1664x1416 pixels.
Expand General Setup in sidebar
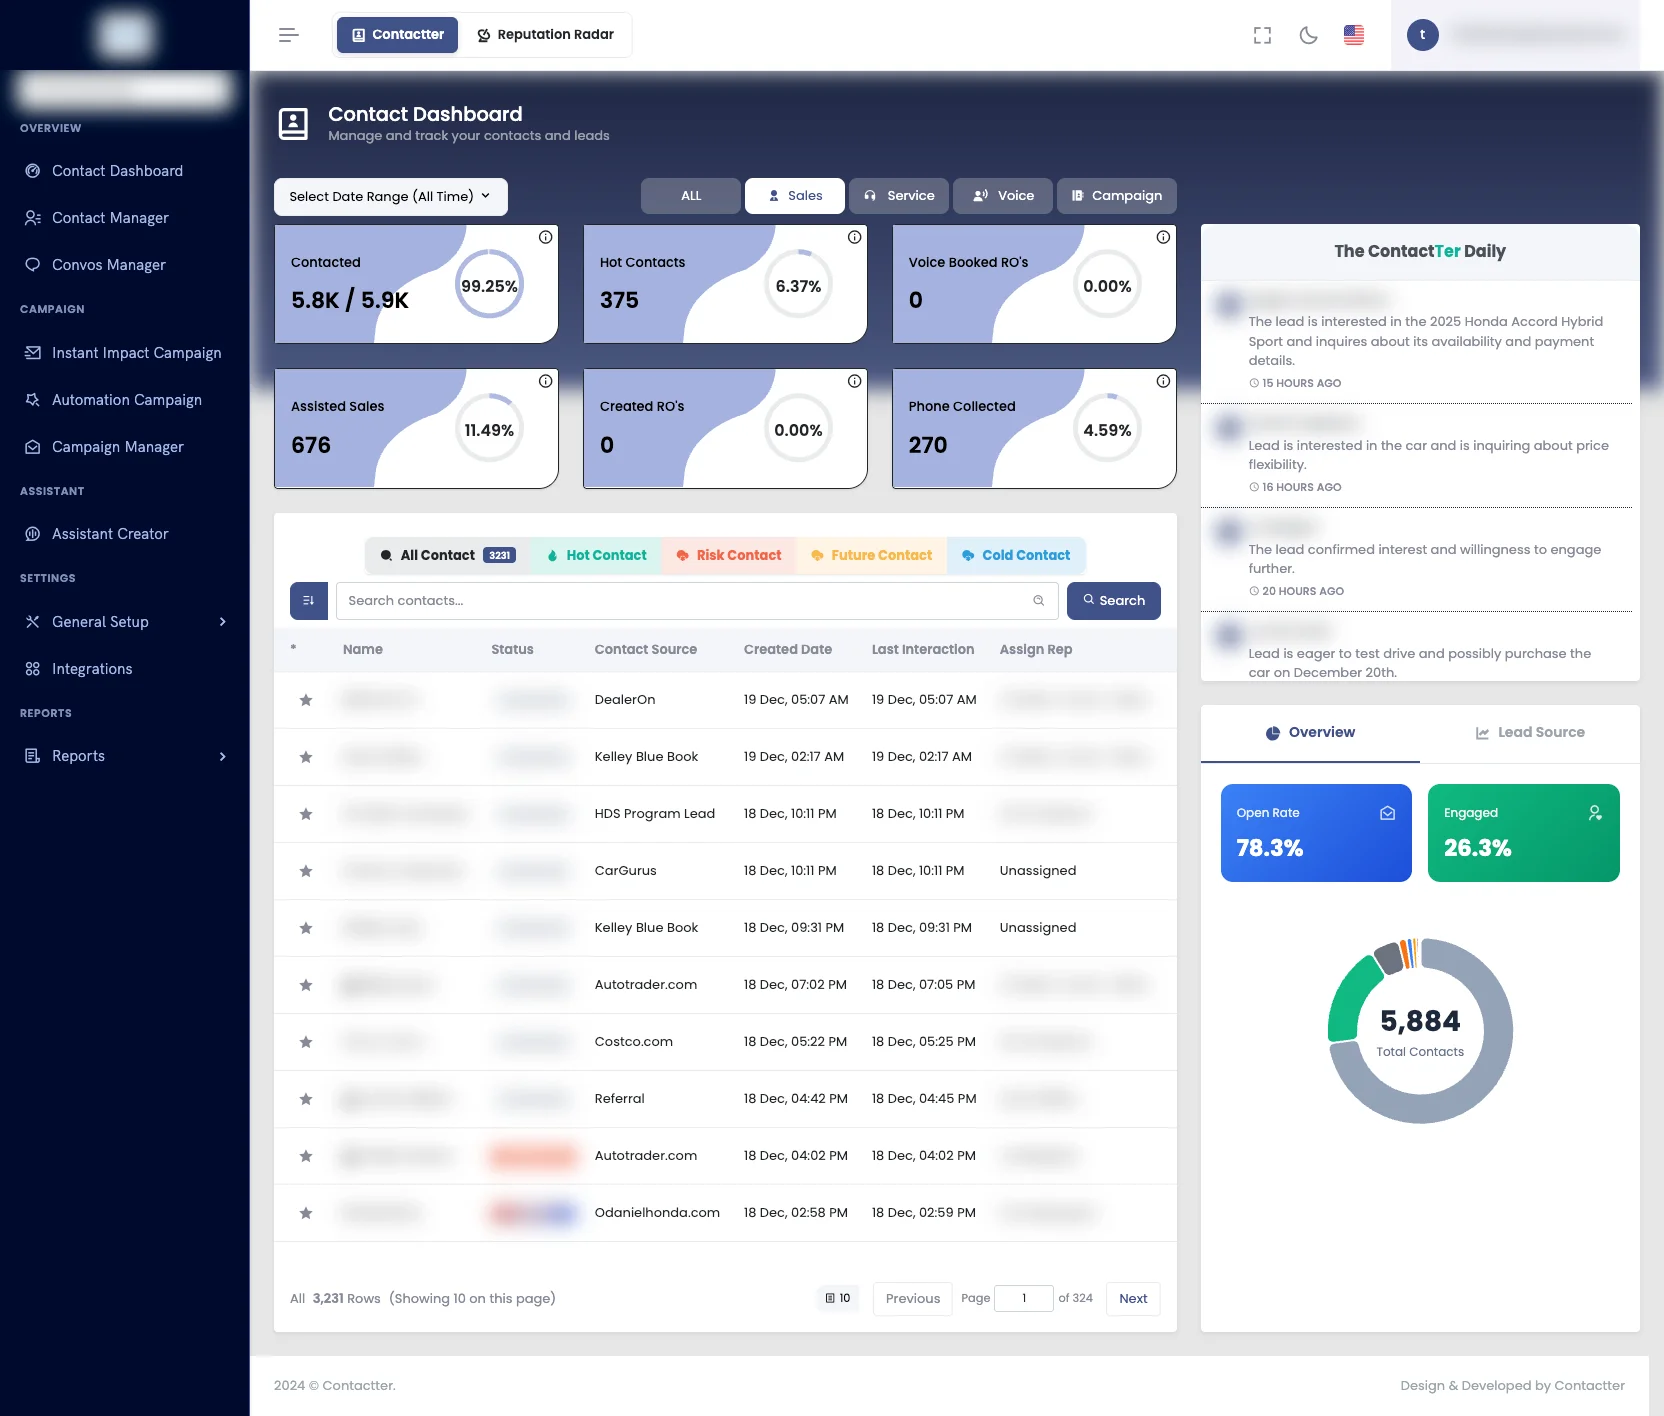125,622
